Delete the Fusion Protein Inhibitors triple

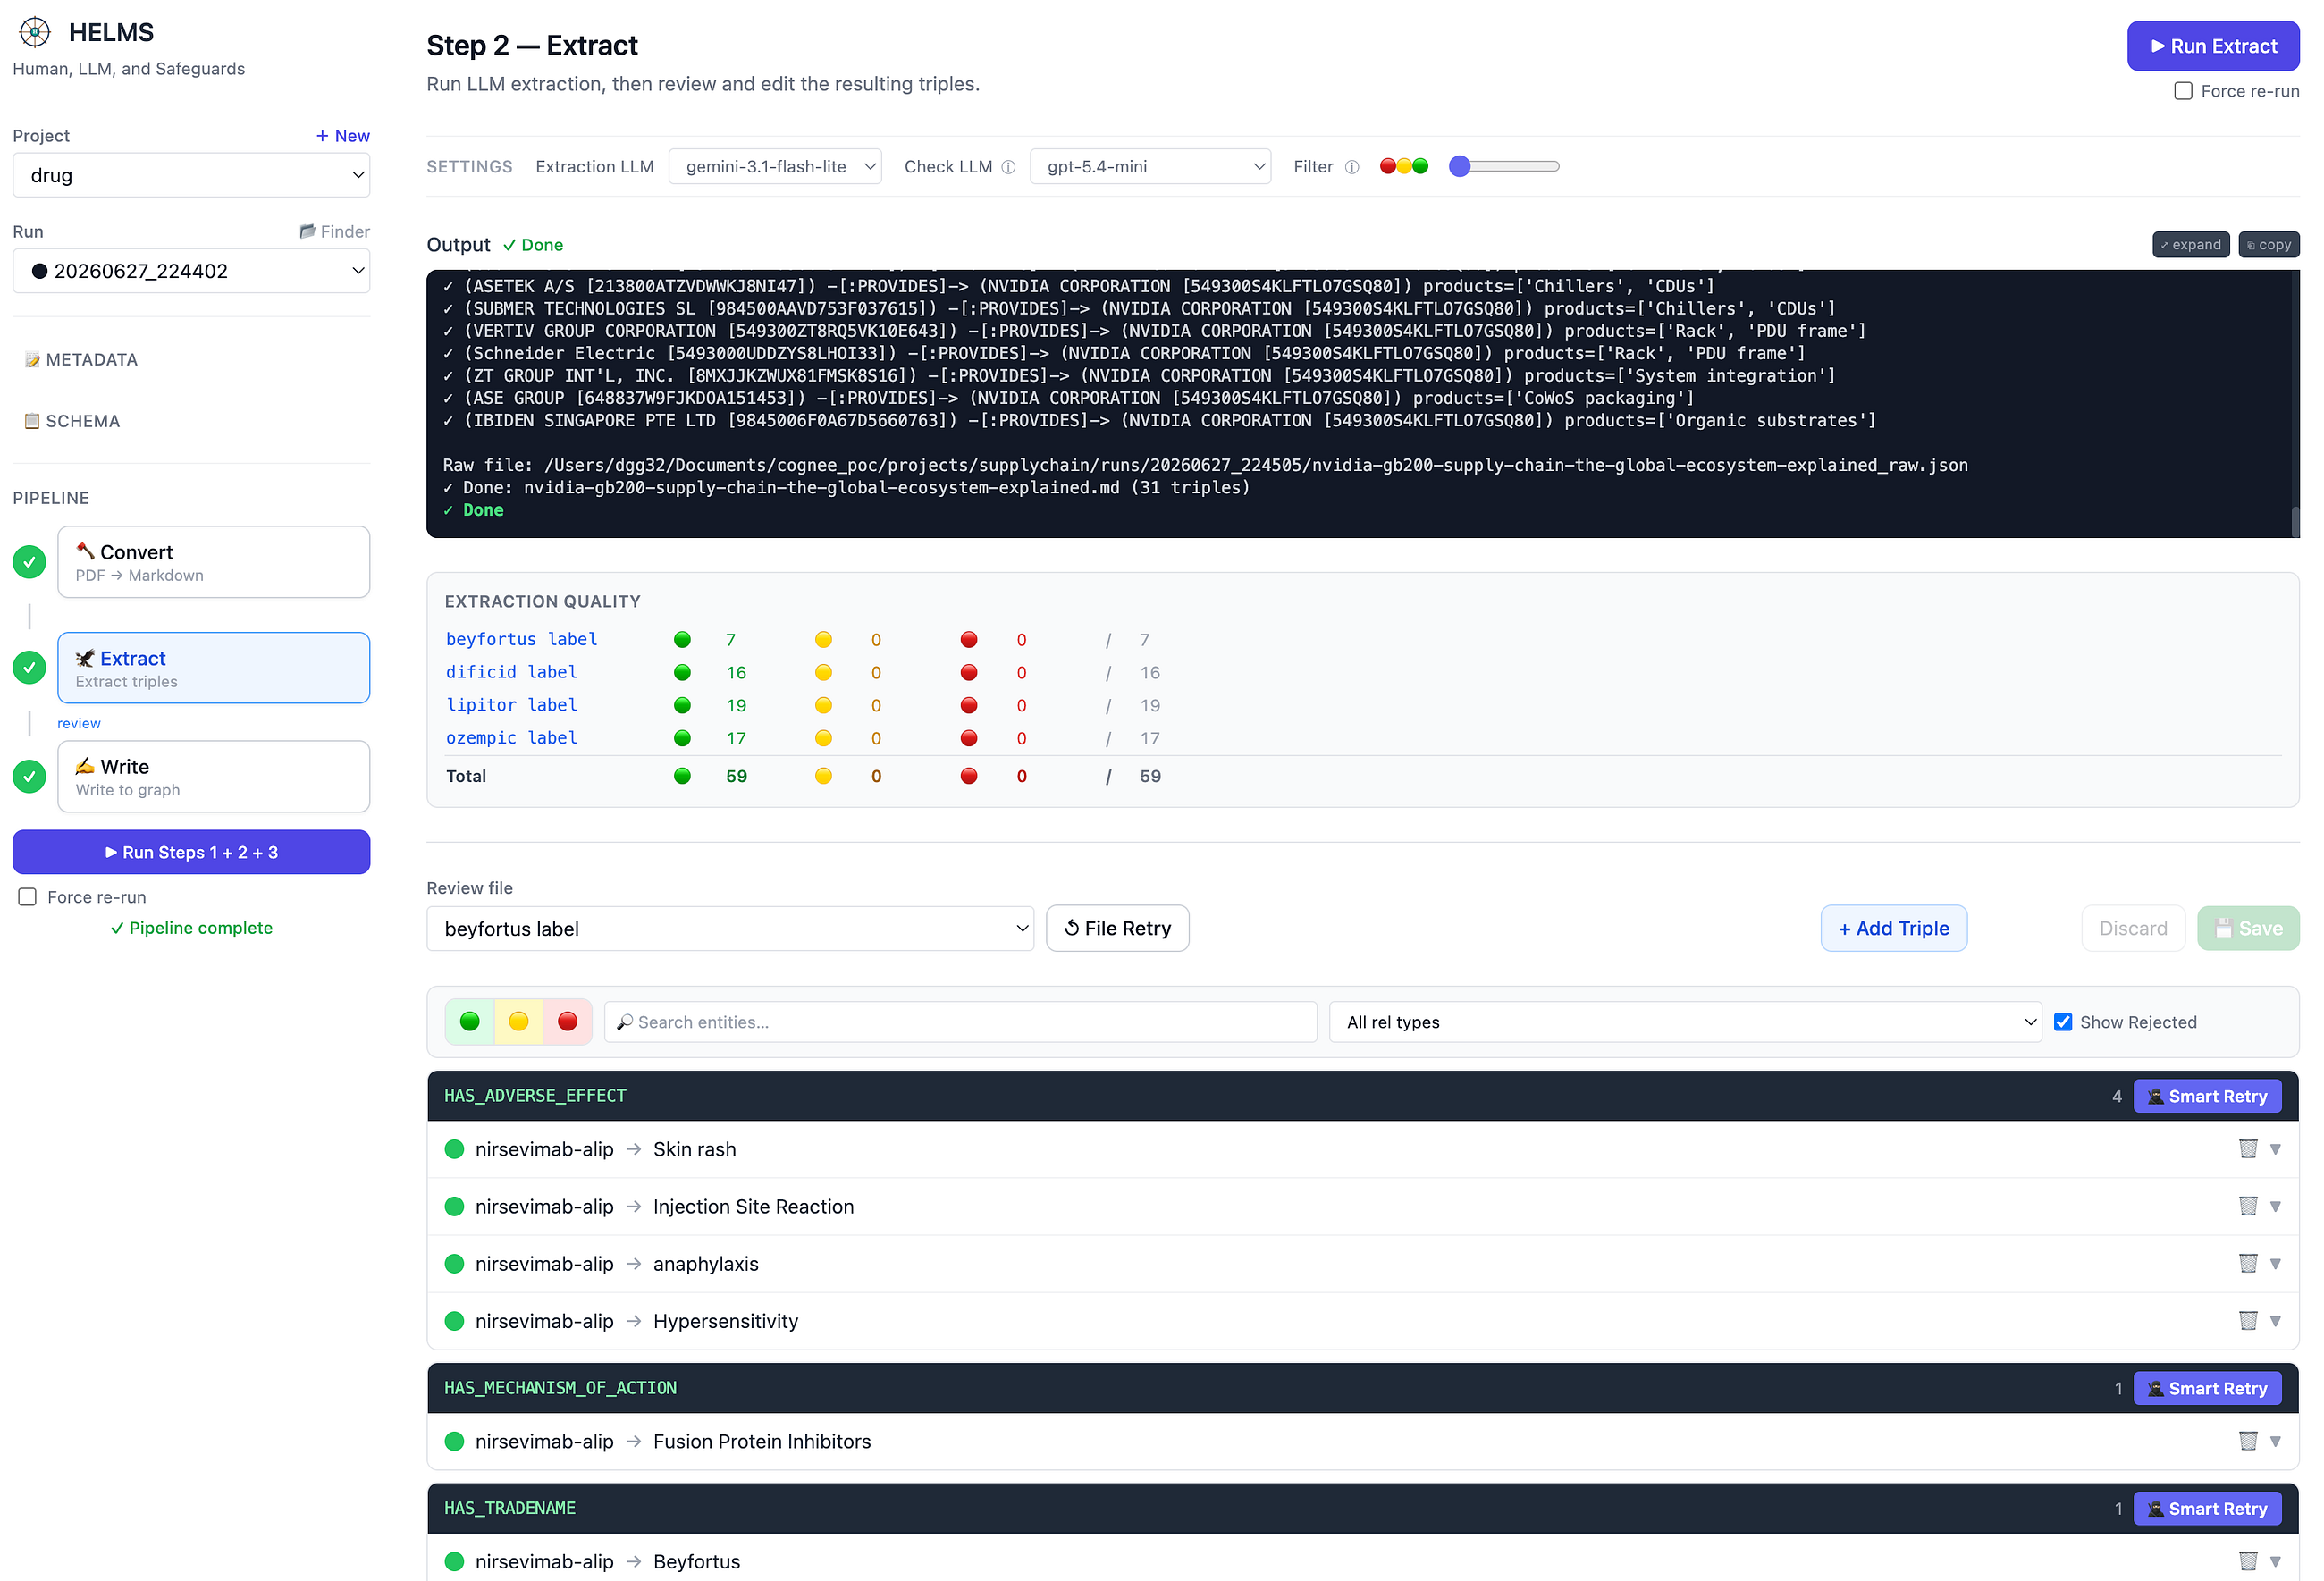[x=2247, y=1441]
